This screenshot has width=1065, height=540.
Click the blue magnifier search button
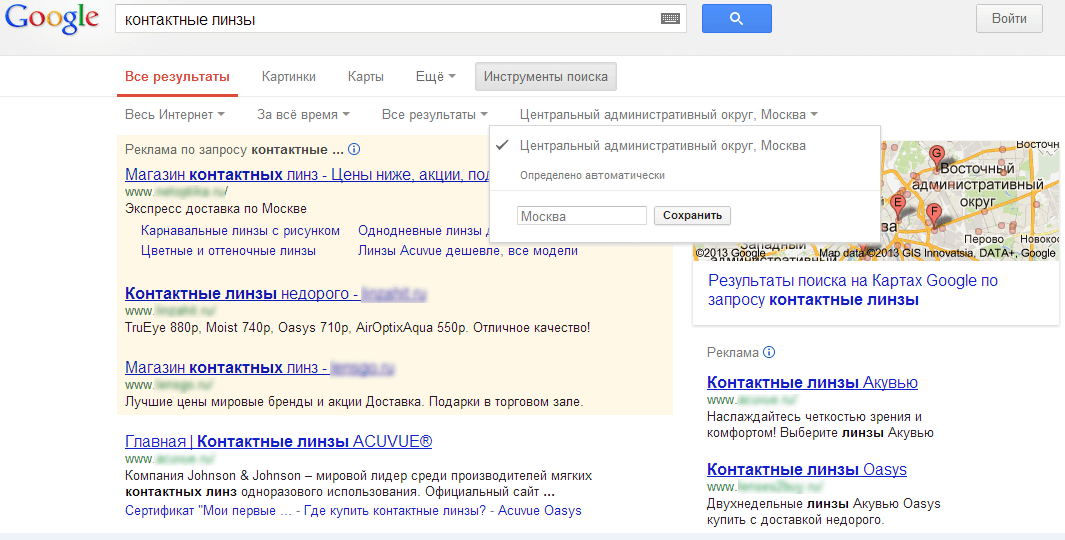click(736, 18)
